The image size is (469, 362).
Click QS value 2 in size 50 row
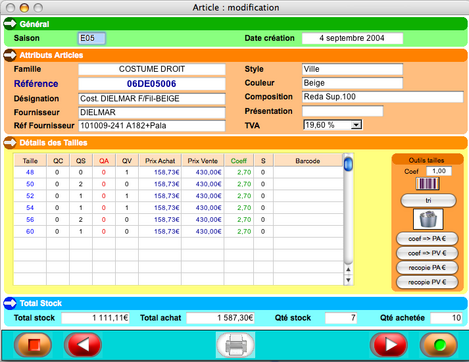pos(81,184)
